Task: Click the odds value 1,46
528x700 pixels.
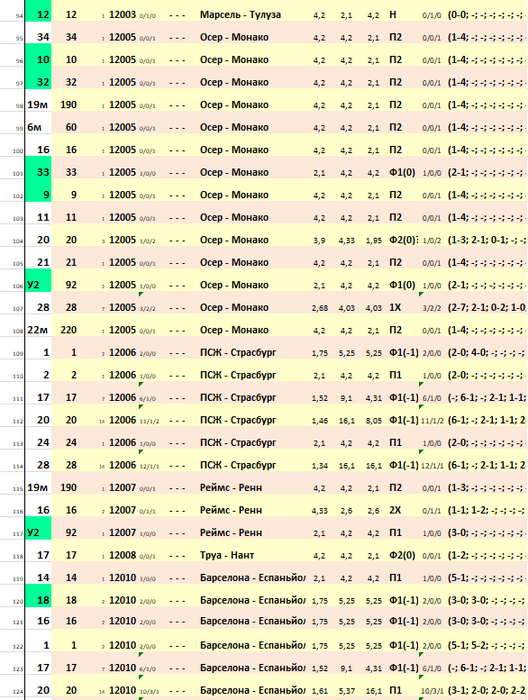Action: pyautogui.click(x=320, y=421)
